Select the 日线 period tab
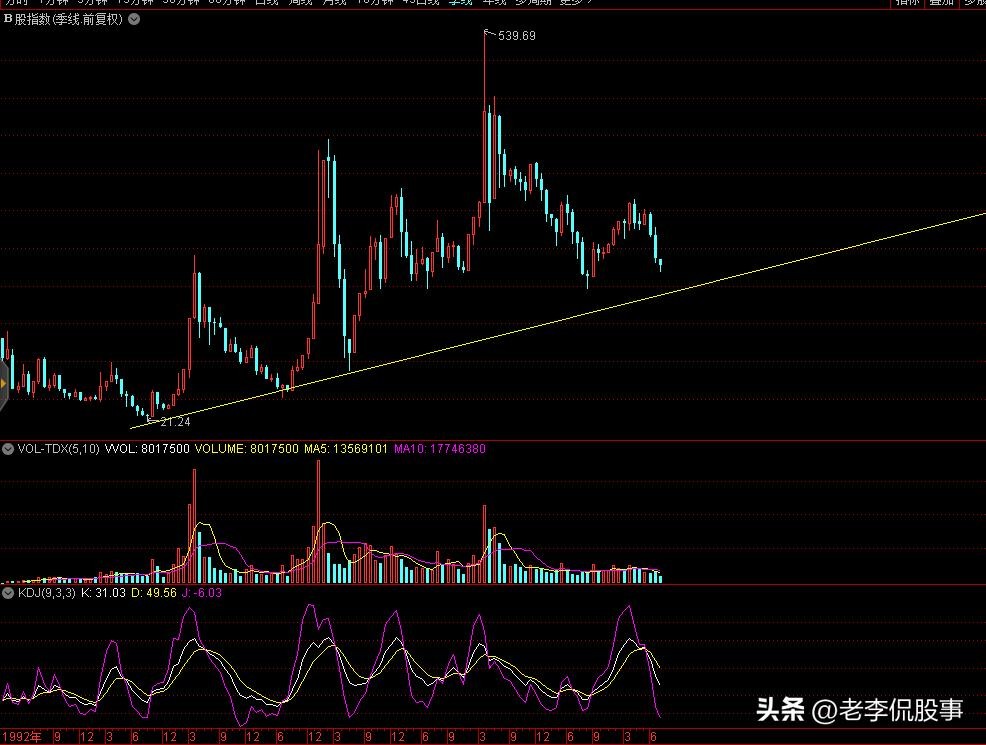The height and width of the screenshot is (745, 986). [x=266, y=3]
